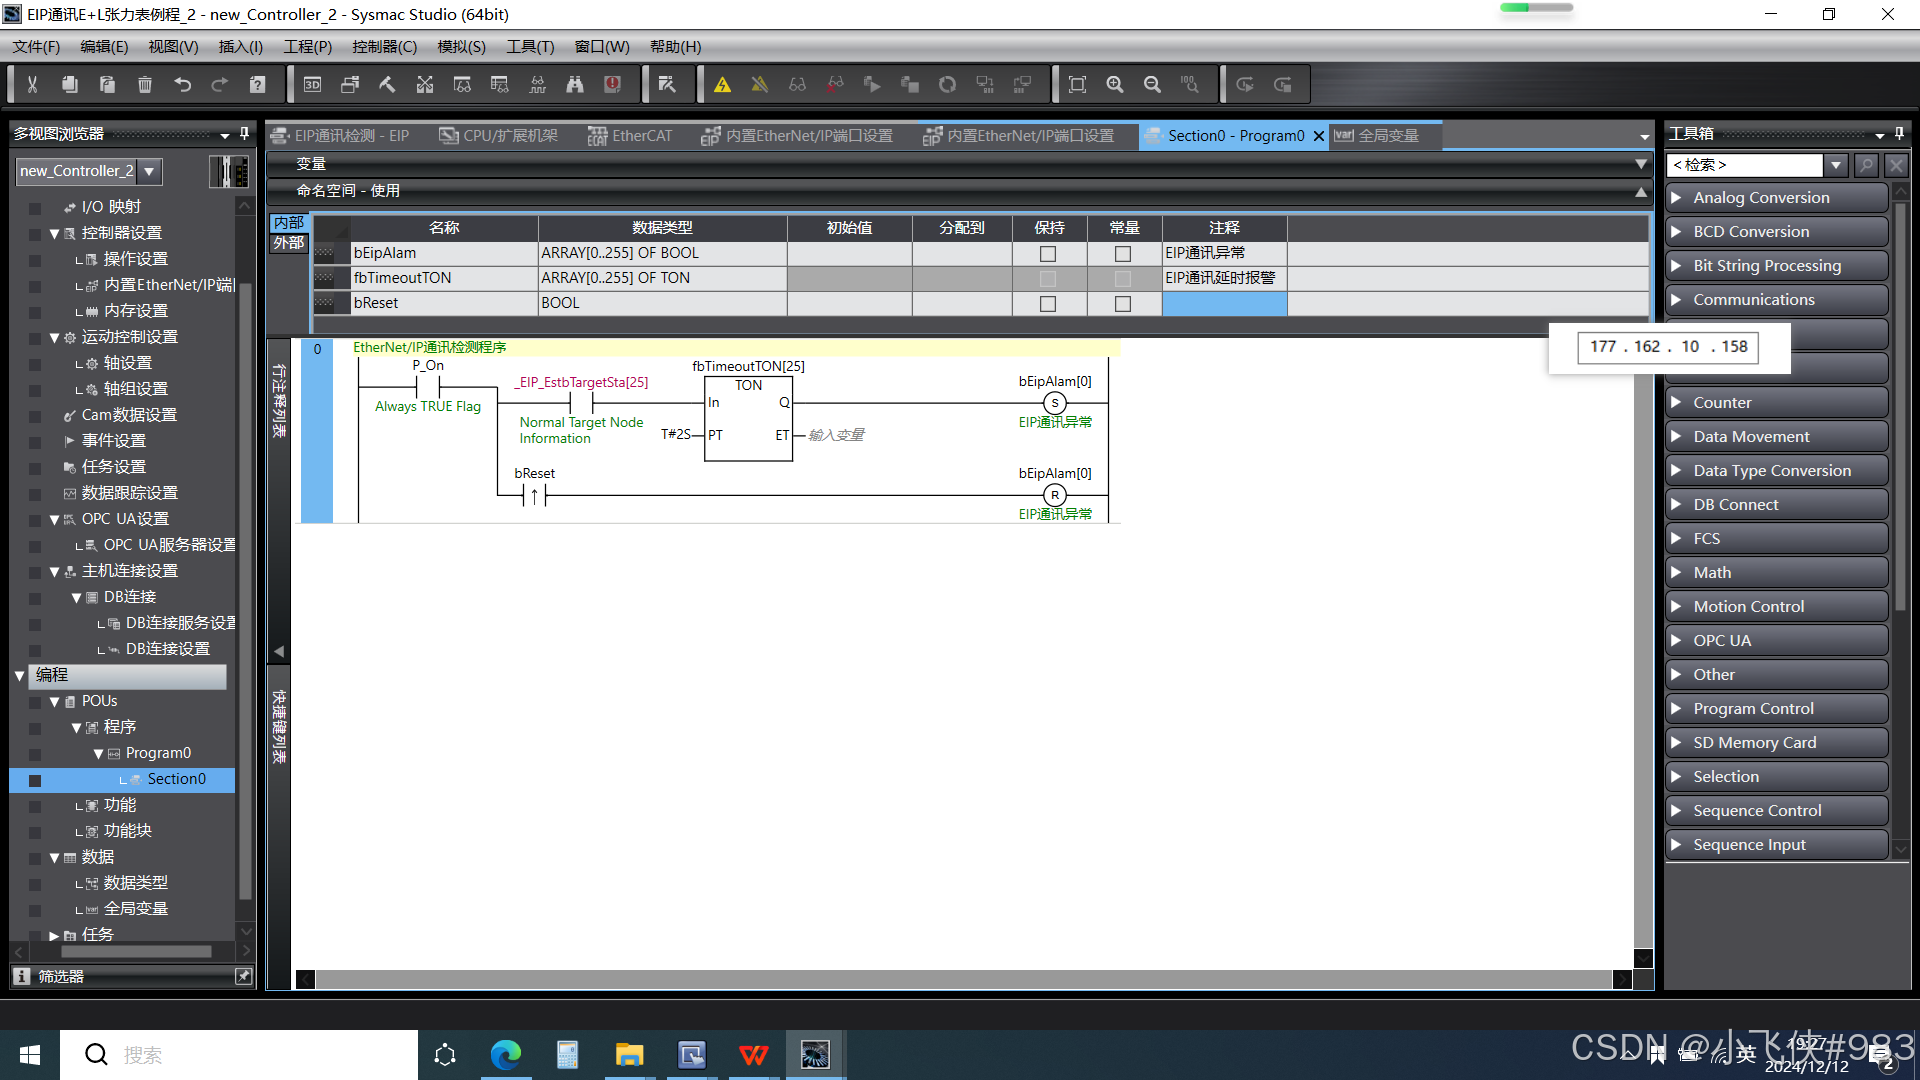The height and width of the screenshot is (1080, 1920).
Task: Click the Cut scissors toolbar icon
Action: [x=32, y=85]
